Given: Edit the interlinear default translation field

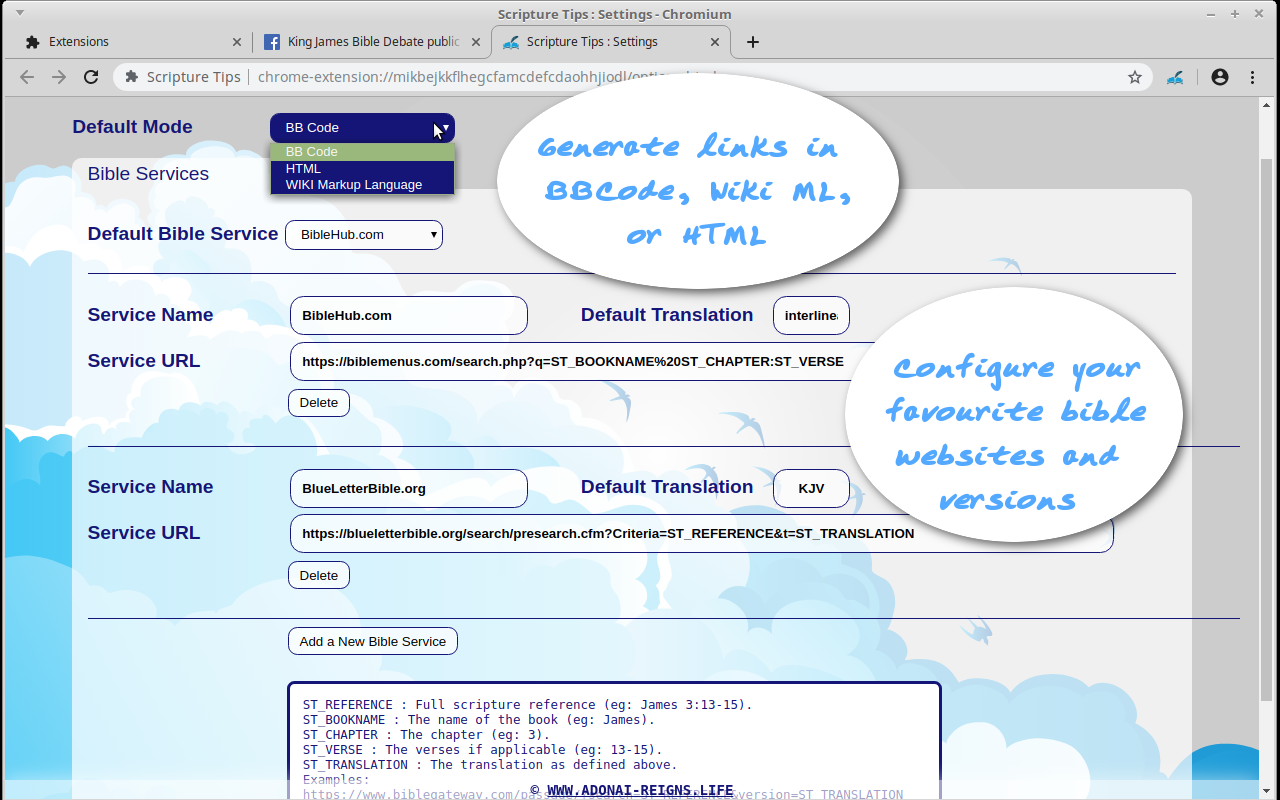Looking at the screenshot, I should coord(811,315).
